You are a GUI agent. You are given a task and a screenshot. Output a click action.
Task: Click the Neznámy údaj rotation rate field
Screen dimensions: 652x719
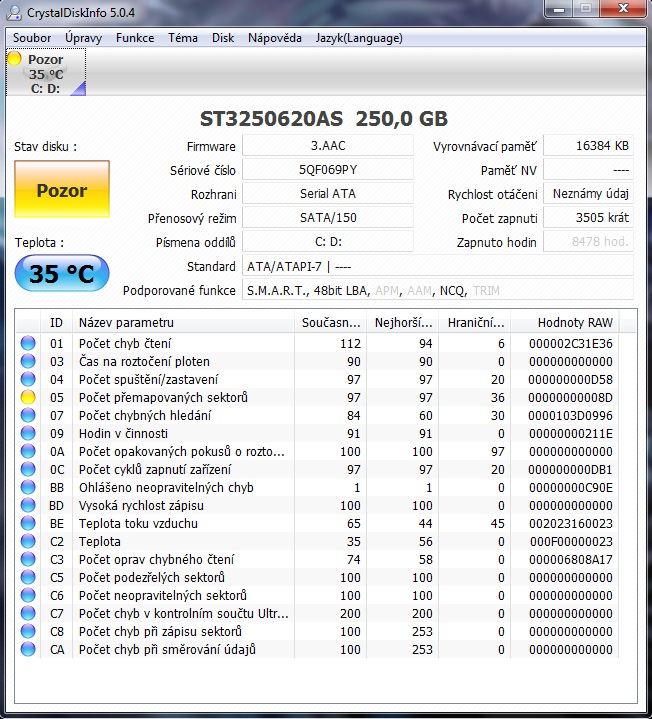tap(588, 194)
